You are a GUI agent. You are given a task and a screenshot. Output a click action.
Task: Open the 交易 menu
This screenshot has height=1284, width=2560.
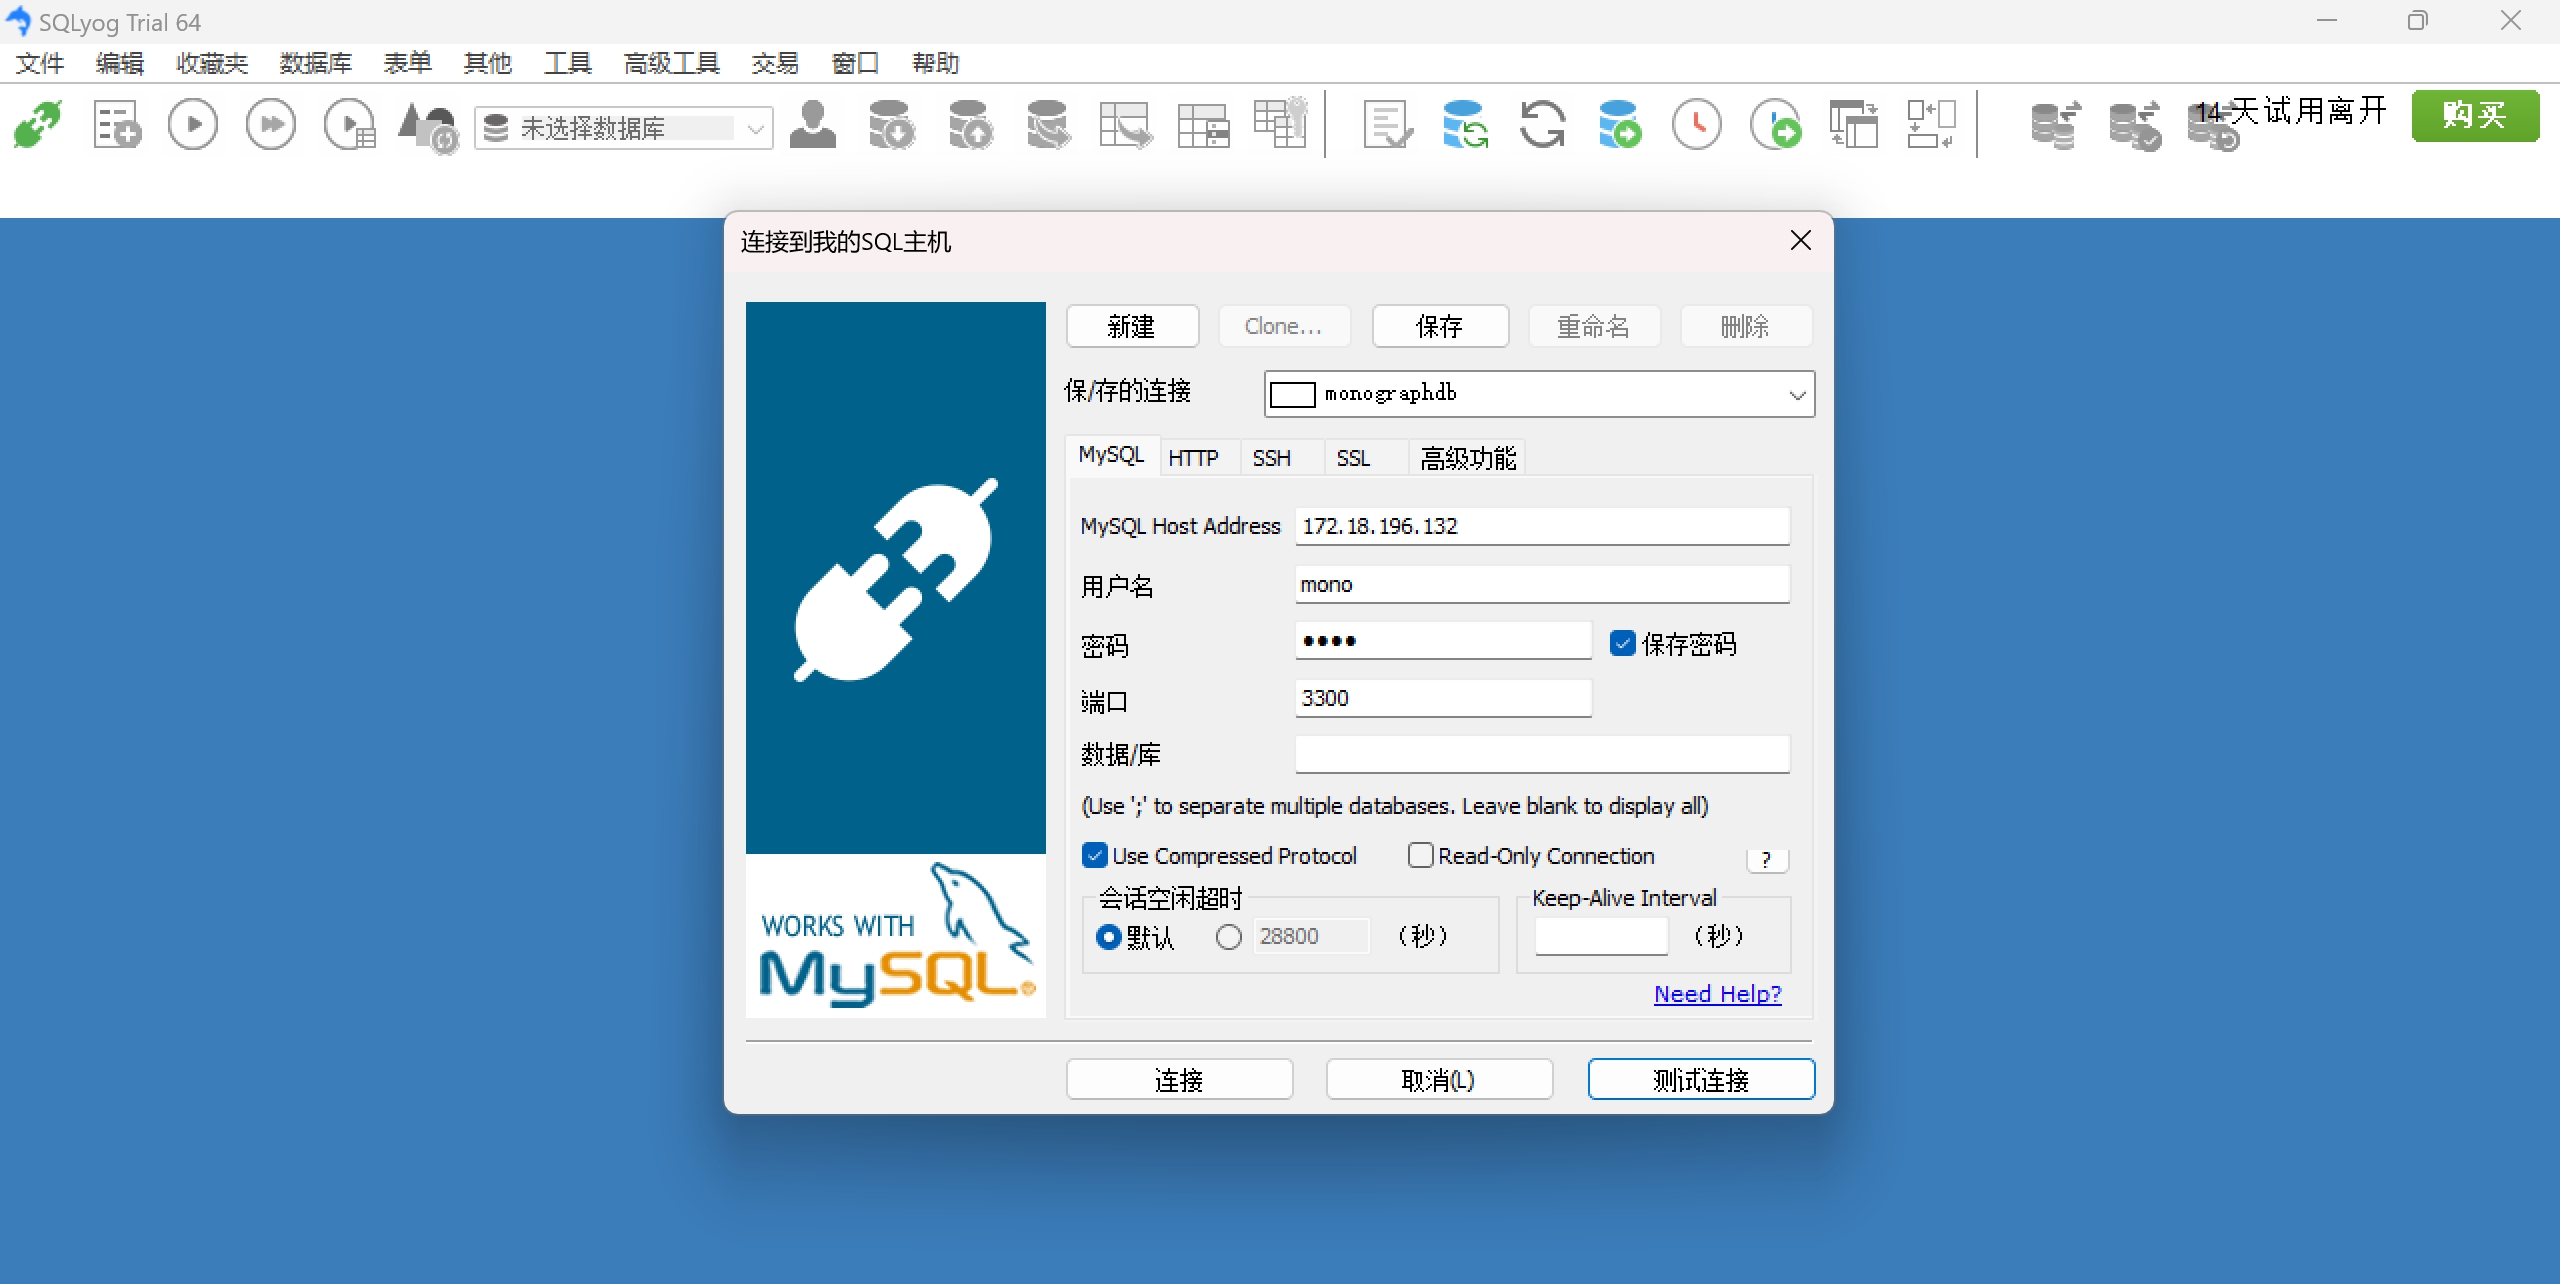pyautogui.click(x=776, y=63)
